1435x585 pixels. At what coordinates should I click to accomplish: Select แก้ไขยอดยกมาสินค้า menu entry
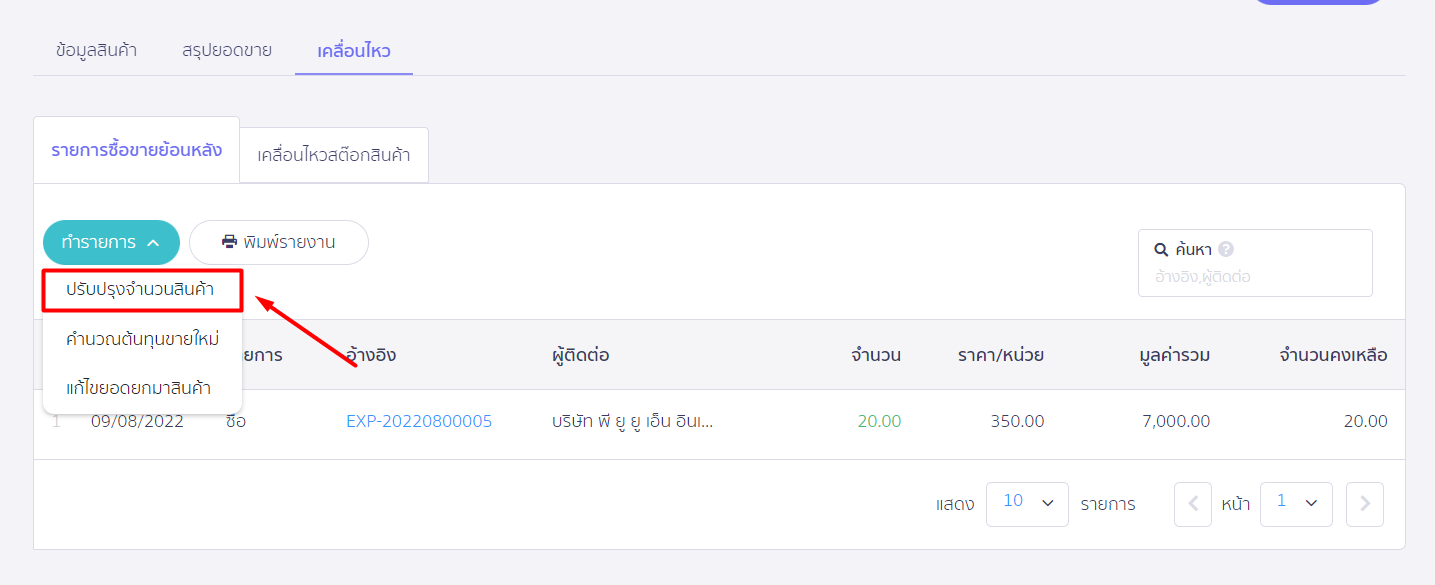(x=141, y=385)
